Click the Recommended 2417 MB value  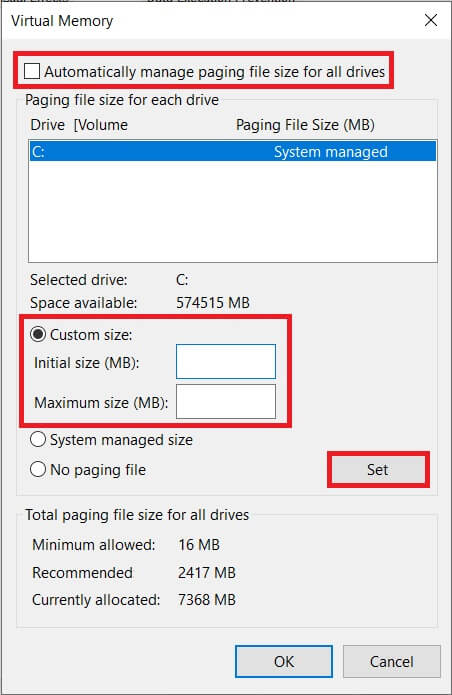pyautogui.click(x=207, y=573)
